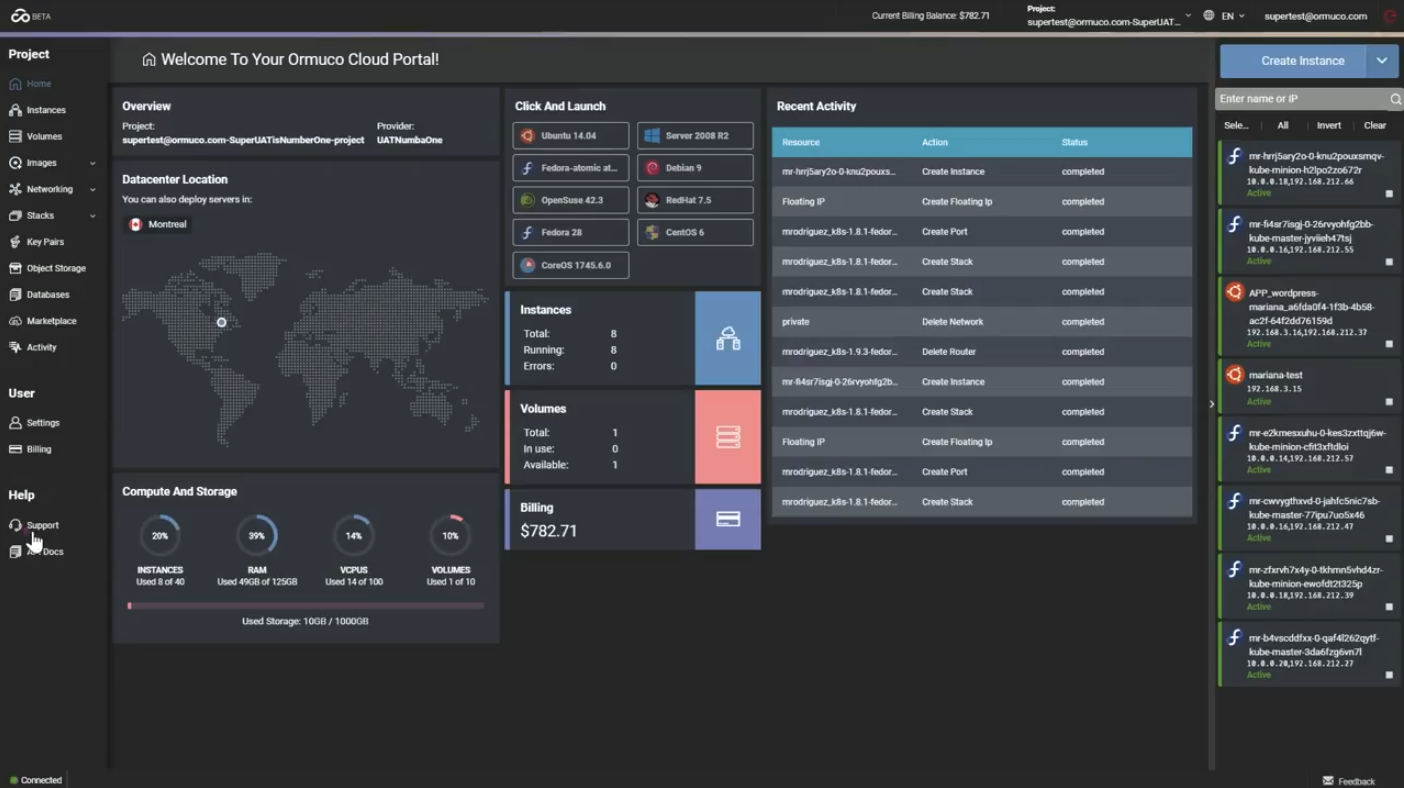This screenshot has height=788, width=1404.
Task: Click the globe language icon
Action: [x=1209, y=16]
